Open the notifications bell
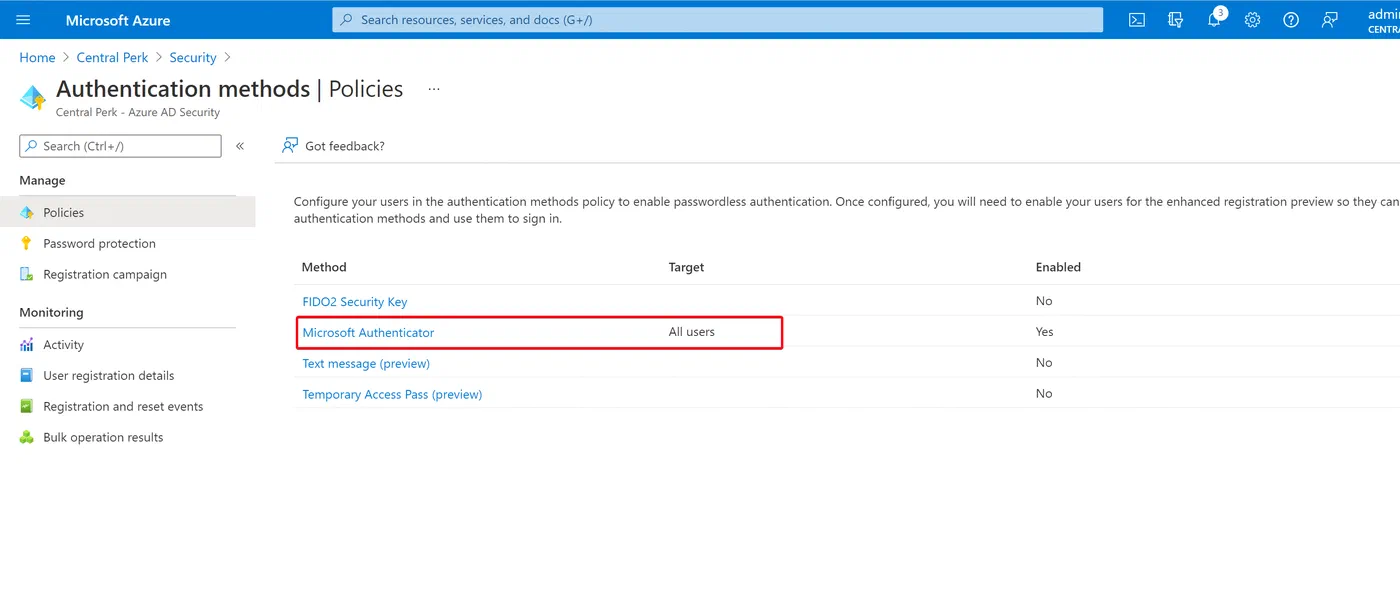The width and height of the screenshot is (1400, 590). pos(1215,19)
